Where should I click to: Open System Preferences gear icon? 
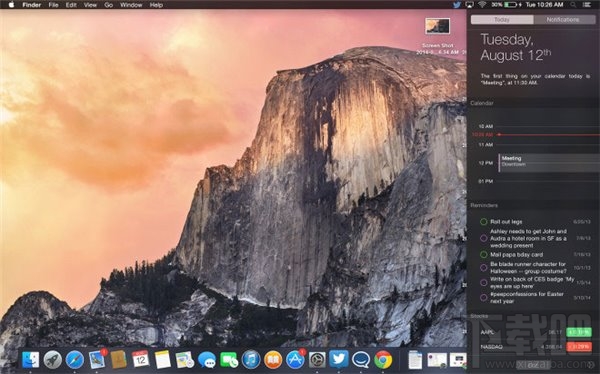click(317, 360)
